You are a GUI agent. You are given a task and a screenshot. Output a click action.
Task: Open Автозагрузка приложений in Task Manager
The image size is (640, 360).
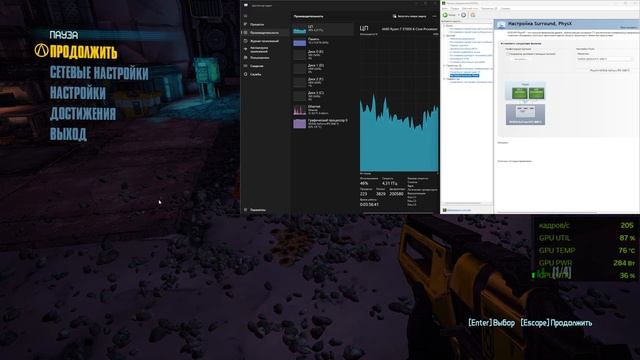tap(260, 49)
